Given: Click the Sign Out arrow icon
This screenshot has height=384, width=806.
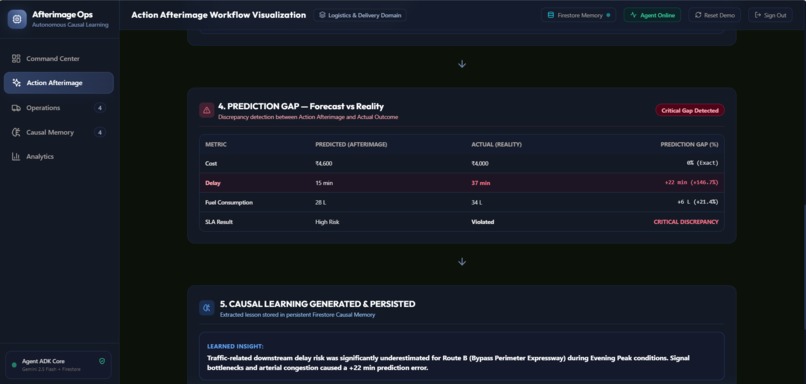Looking at the screenshot, I should [x=758, y=15].
